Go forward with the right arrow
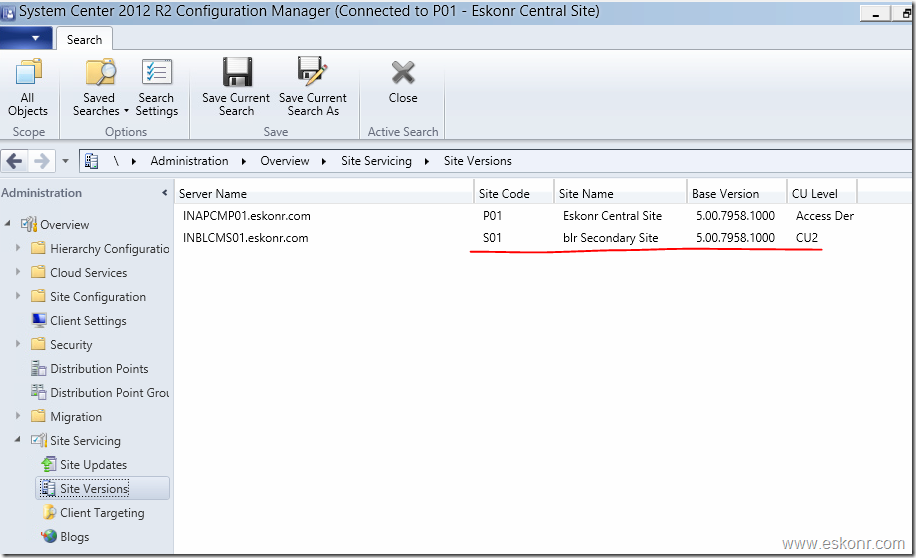The height and width of the screenshot is (558, 916). (41, 161)
